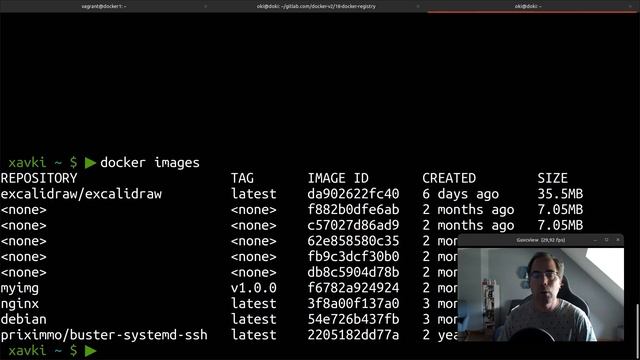This screenshot has width=640, height=360.
Task: Click the TAG column header
Action: [242, 178]
